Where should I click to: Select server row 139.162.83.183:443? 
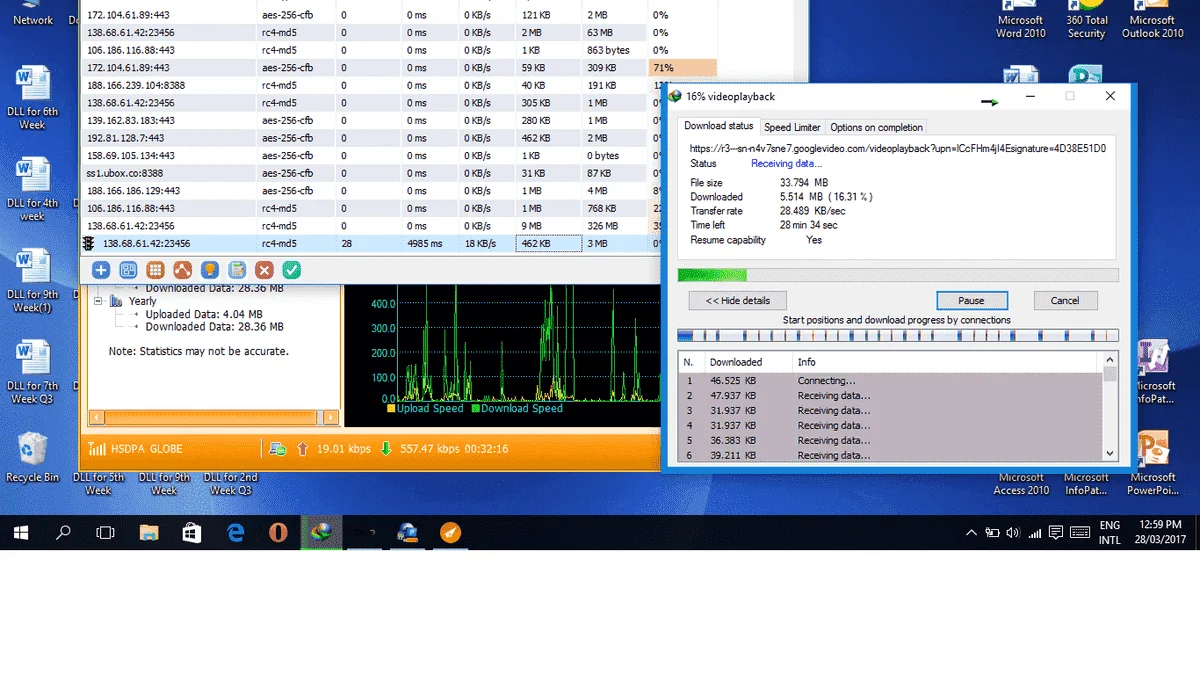(x=370, y=121)
